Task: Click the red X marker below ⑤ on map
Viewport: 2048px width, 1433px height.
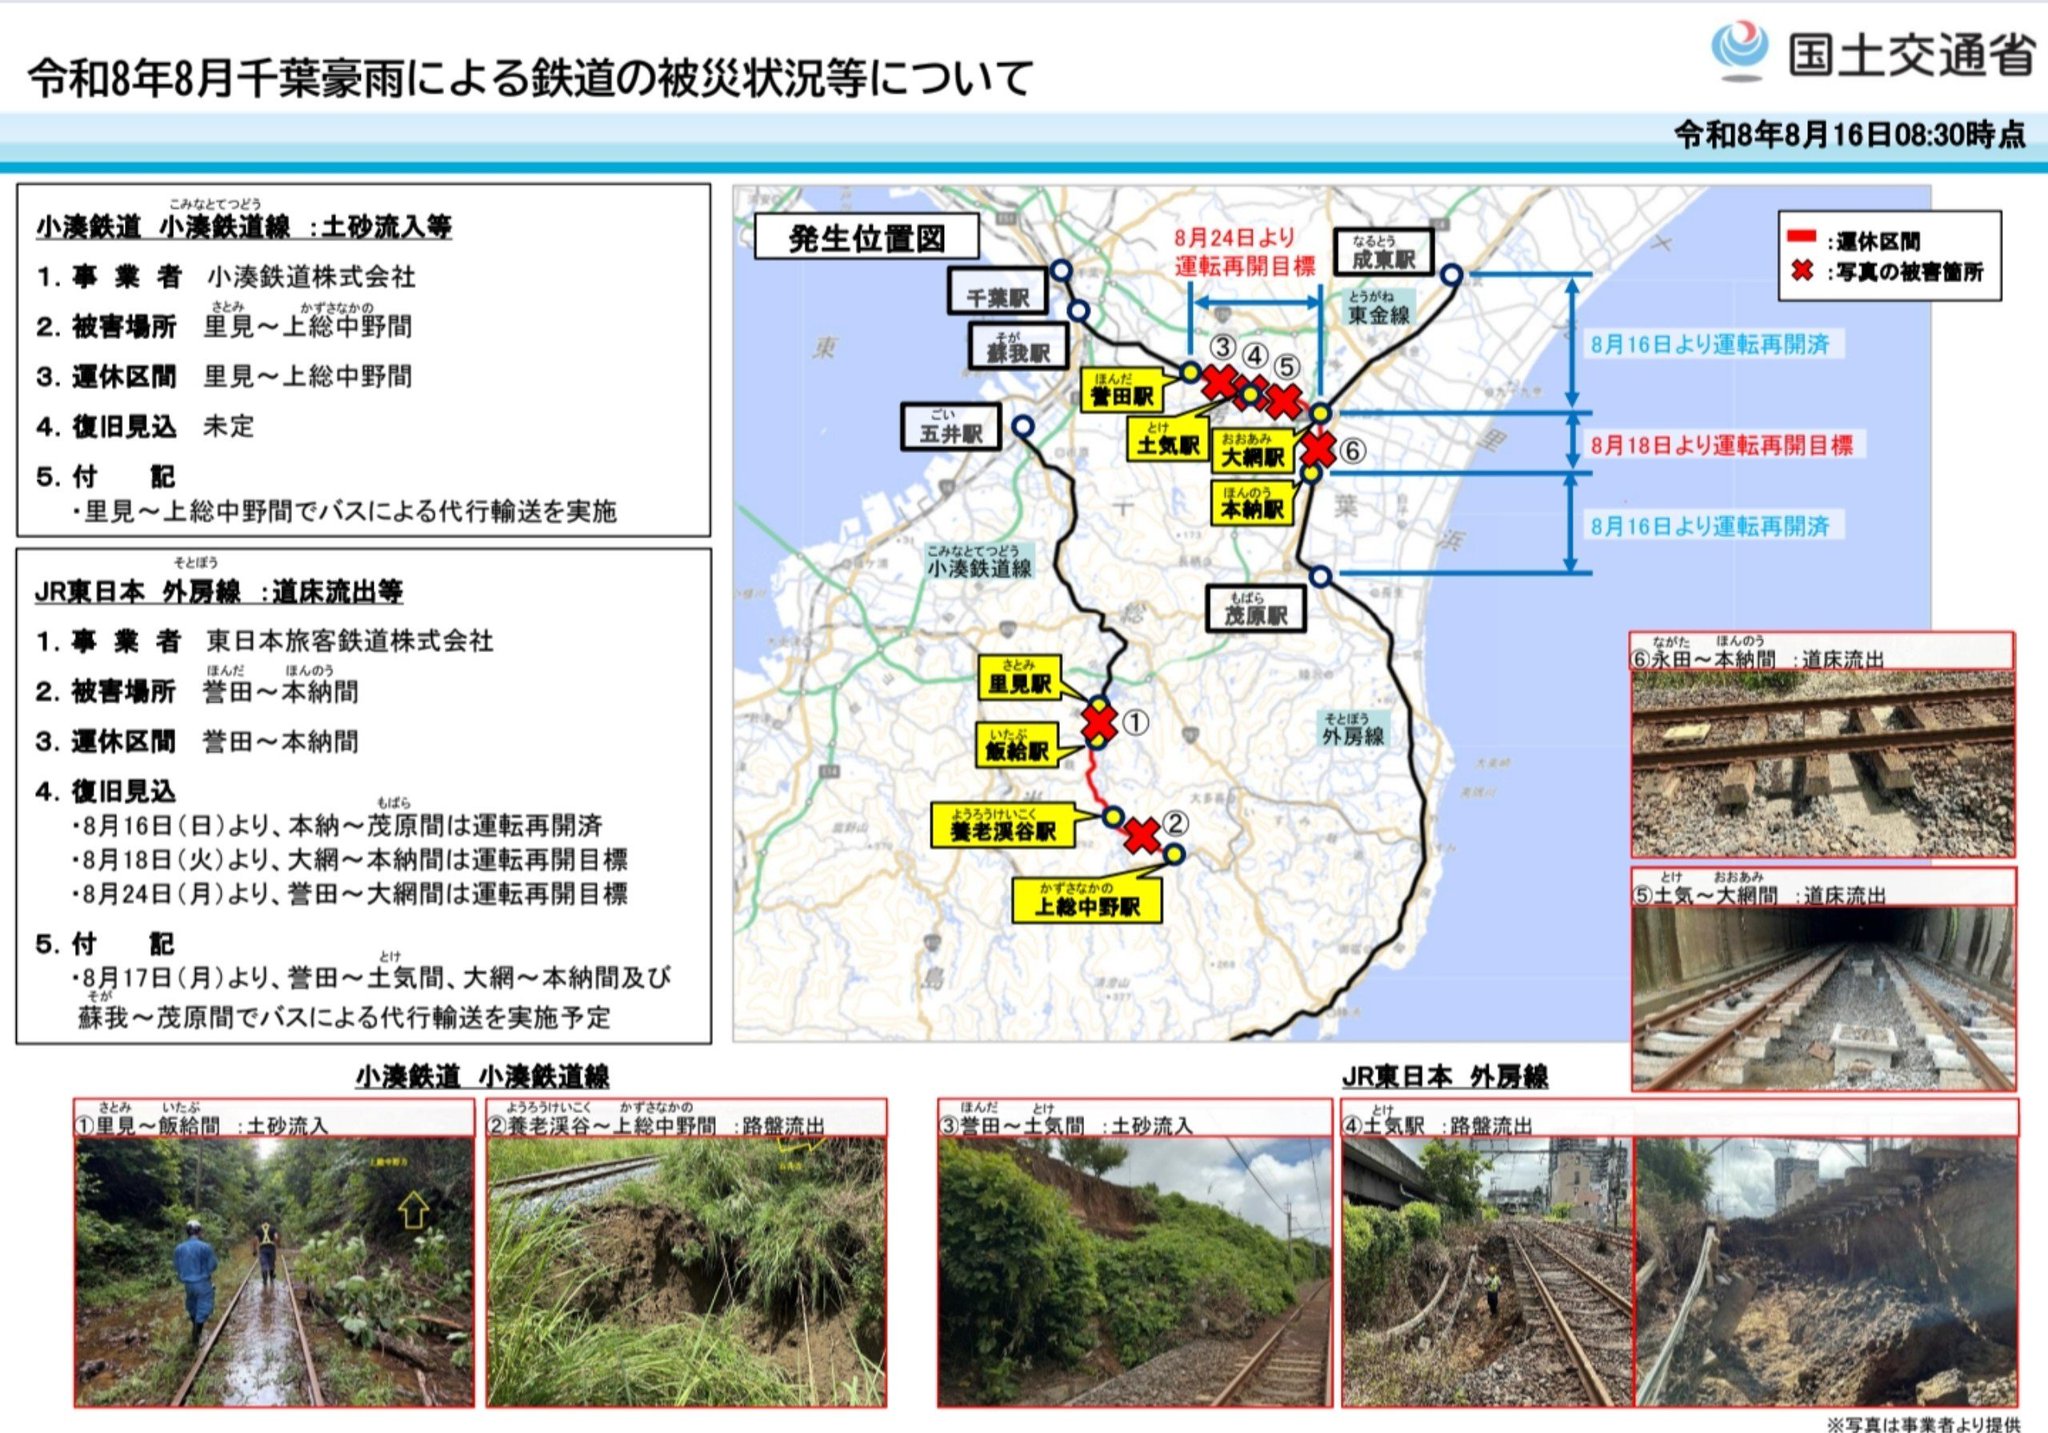Action: [x=1284, y=400]
